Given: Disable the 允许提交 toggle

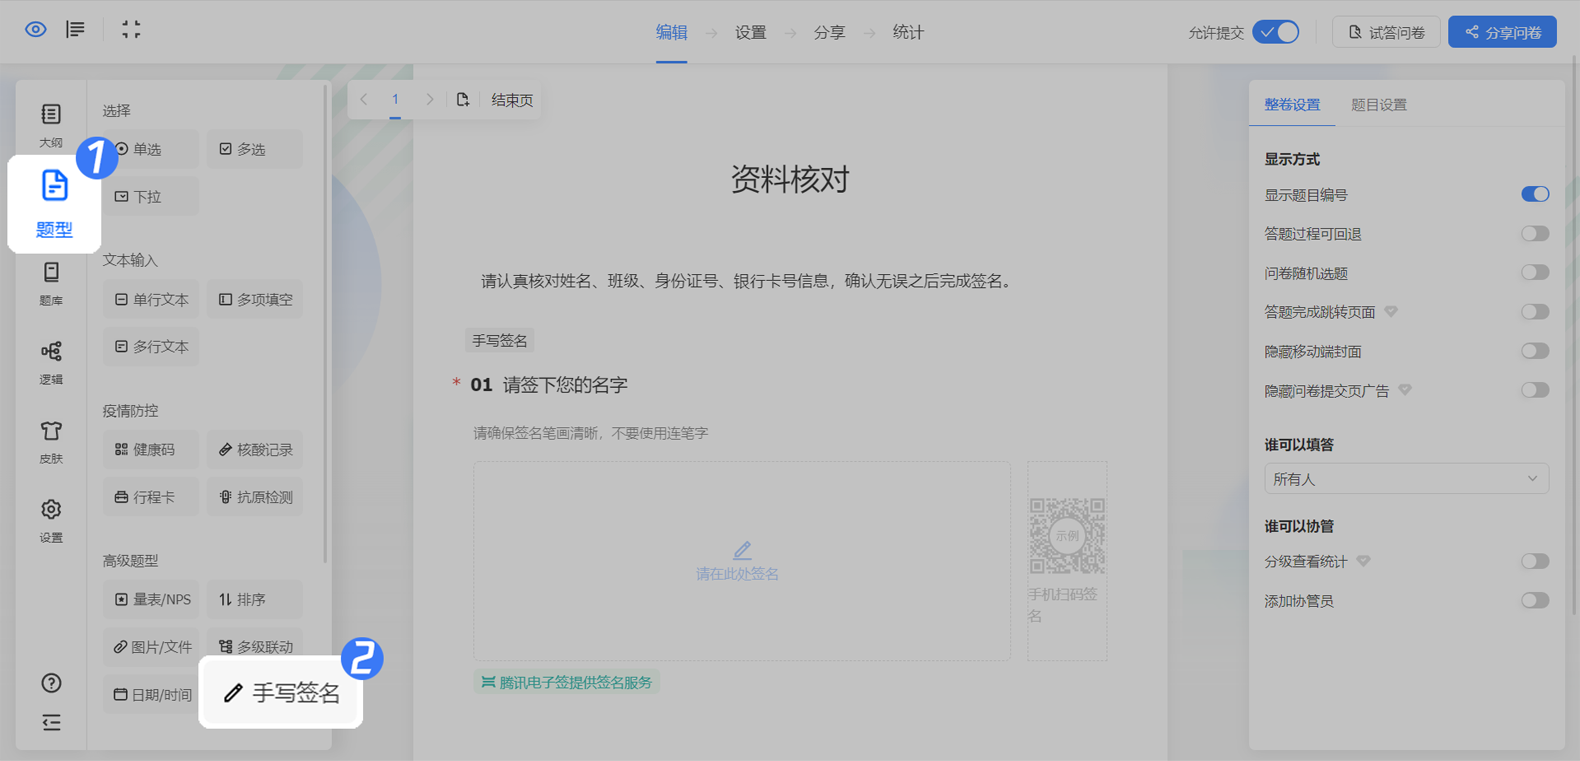Looking at the screenshot, I should pos(1277,32).
